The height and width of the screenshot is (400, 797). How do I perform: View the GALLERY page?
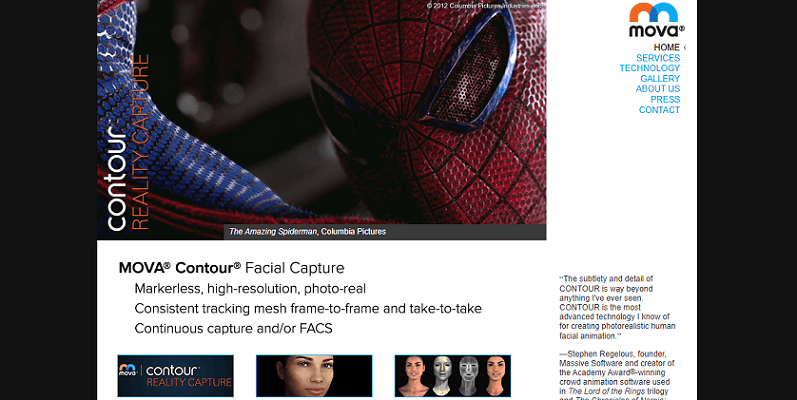tap(660, 78)
